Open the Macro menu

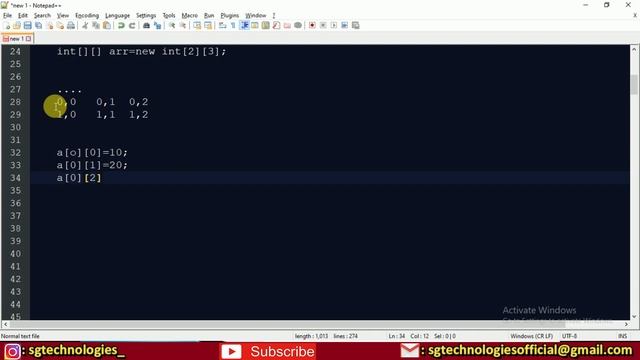pos(189,16)
